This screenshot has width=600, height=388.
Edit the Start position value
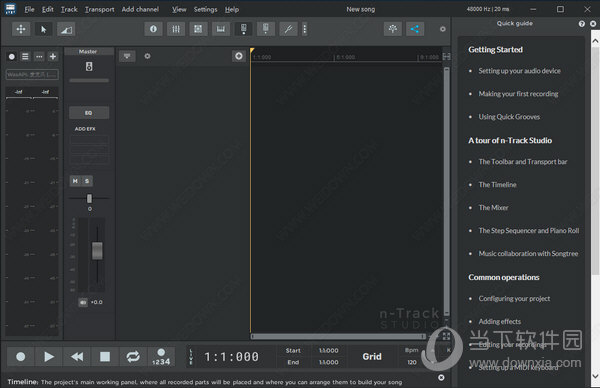(x=329, y=351)
